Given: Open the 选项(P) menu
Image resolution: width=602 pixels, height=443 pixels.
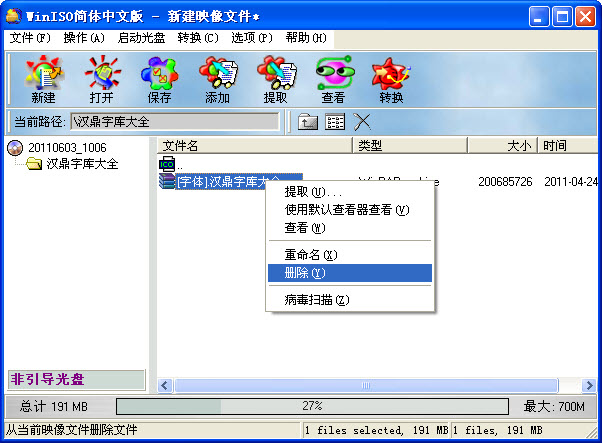Looking at the screenshot, I should (252, 38).
